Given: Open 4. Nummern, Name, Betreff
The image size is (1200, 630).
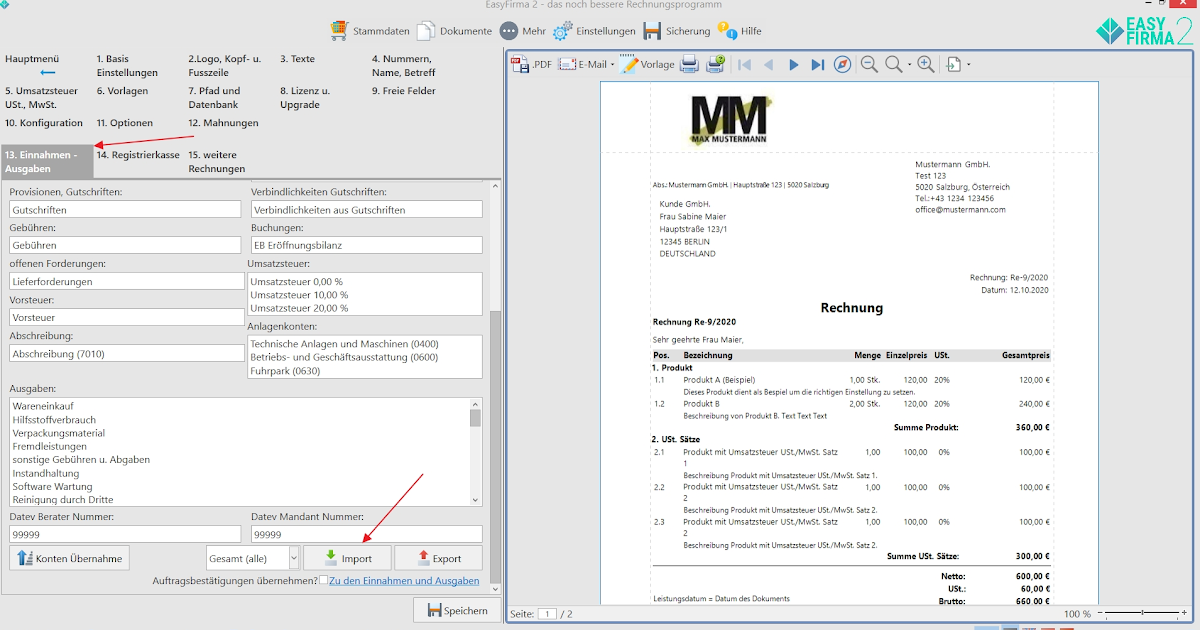Looking at the screenshot, I should (404, 66).
